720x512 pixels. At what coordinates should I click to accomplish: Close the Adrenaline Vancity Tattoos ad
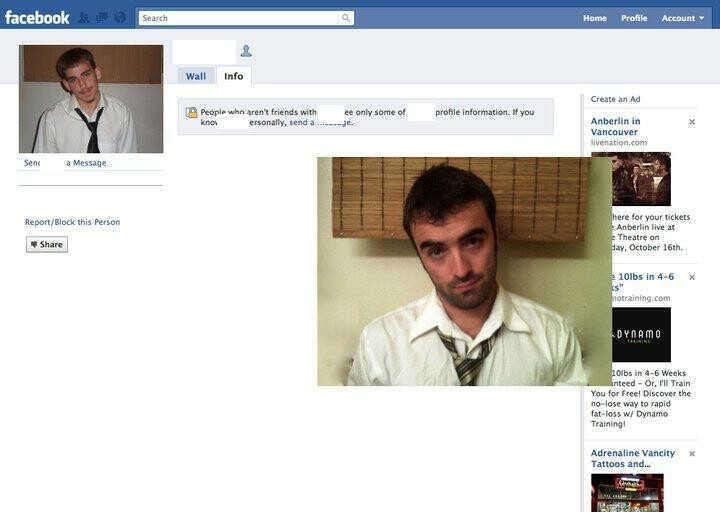click(x=692, y=454)
